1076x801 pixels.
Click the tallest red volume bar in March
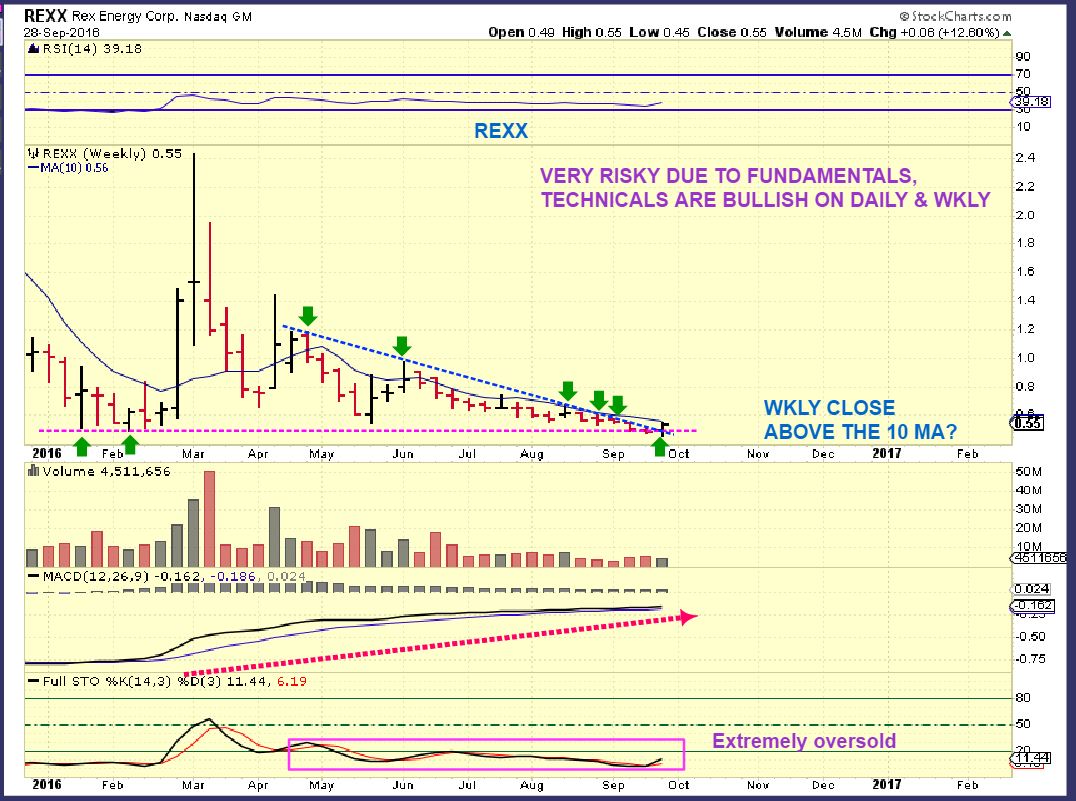pyautogui.click(x=209, y=519)
